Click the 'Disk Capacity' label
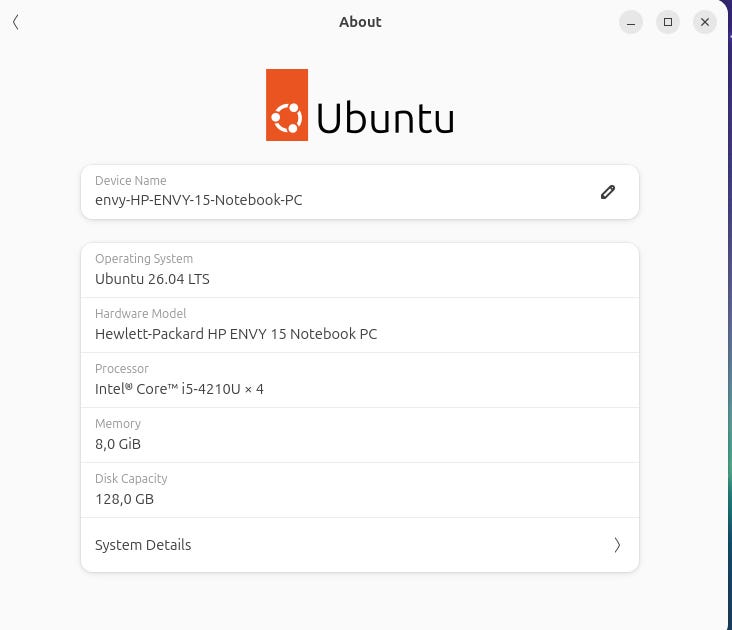The width and height of the screenshot is (732, 630). 131,479
